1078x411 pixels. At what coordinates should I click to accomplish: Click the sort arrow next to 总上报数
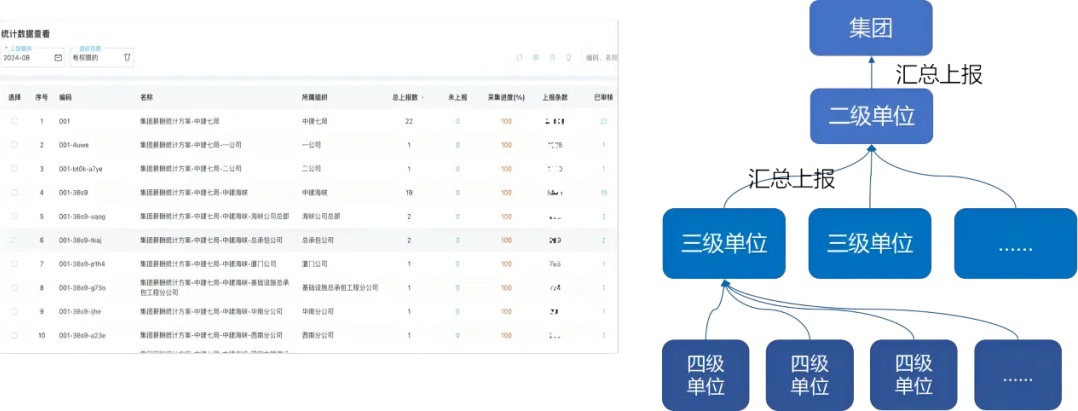click(x=422, y=97)
